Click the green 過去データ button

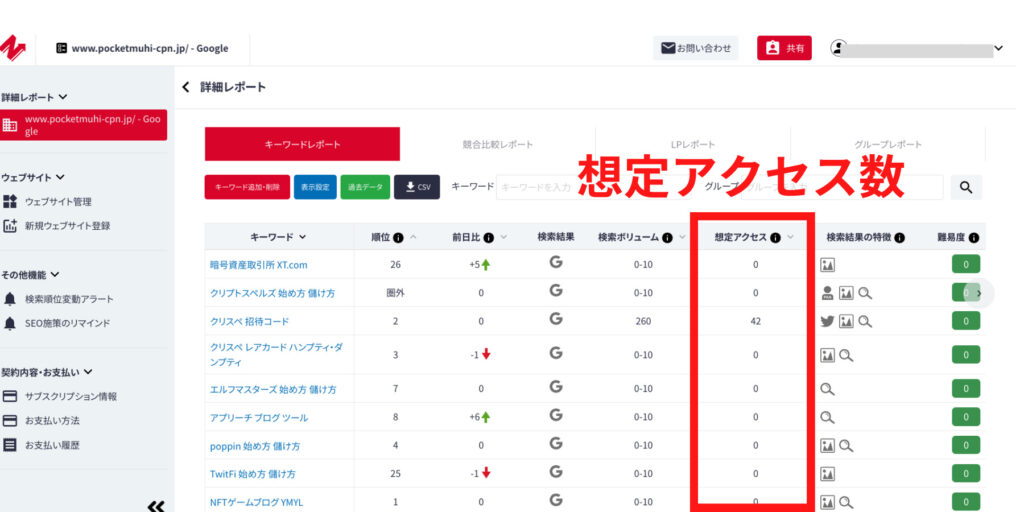(365, 187)
